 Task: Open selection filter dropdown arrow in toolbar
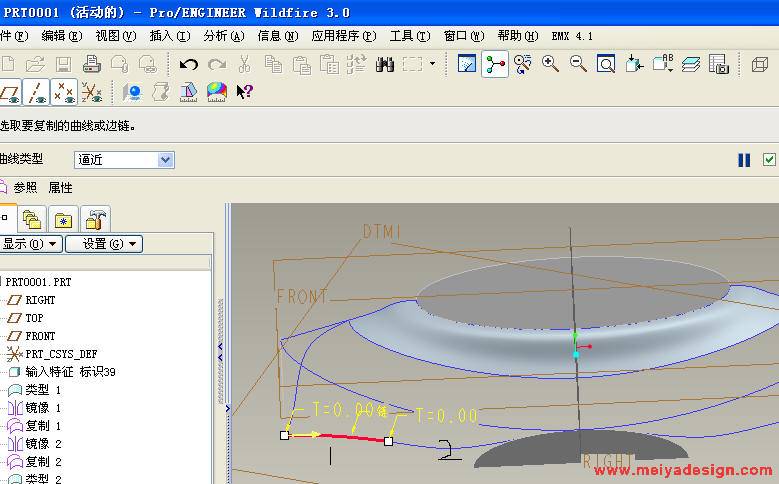pyautogui.click(x=432, y=64)
